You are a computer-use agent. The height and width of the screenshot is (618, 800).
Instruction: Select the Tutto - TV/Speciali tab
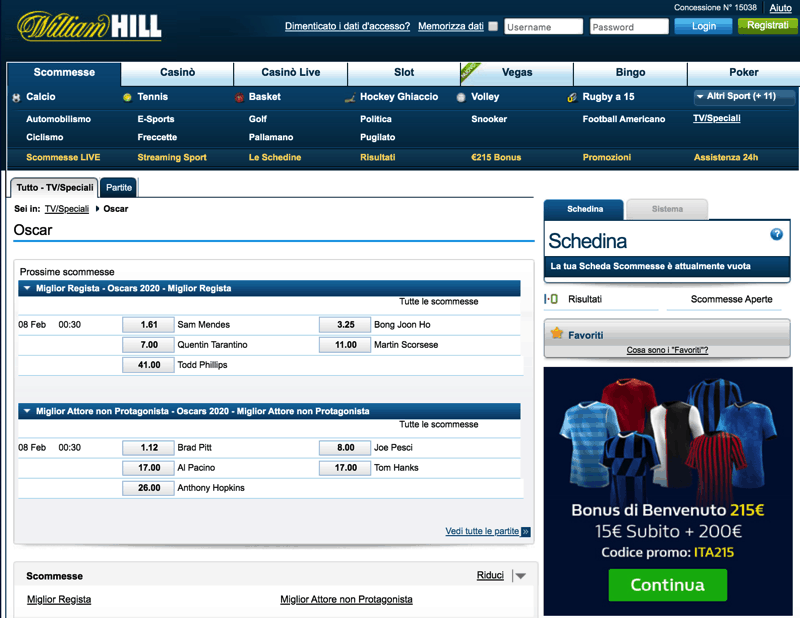coord(55,187)
